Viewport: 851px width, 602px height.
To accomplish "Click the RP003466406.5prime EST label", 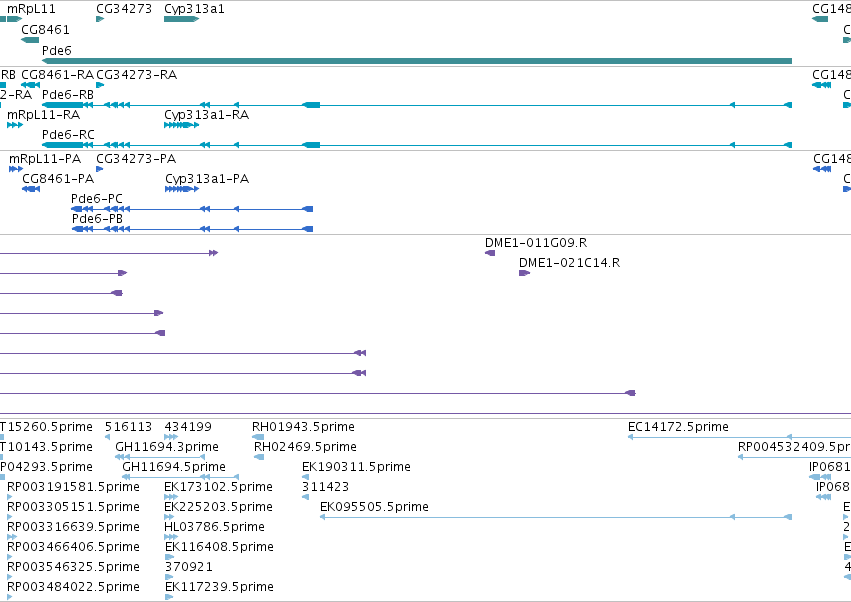I will pos(73,547).
